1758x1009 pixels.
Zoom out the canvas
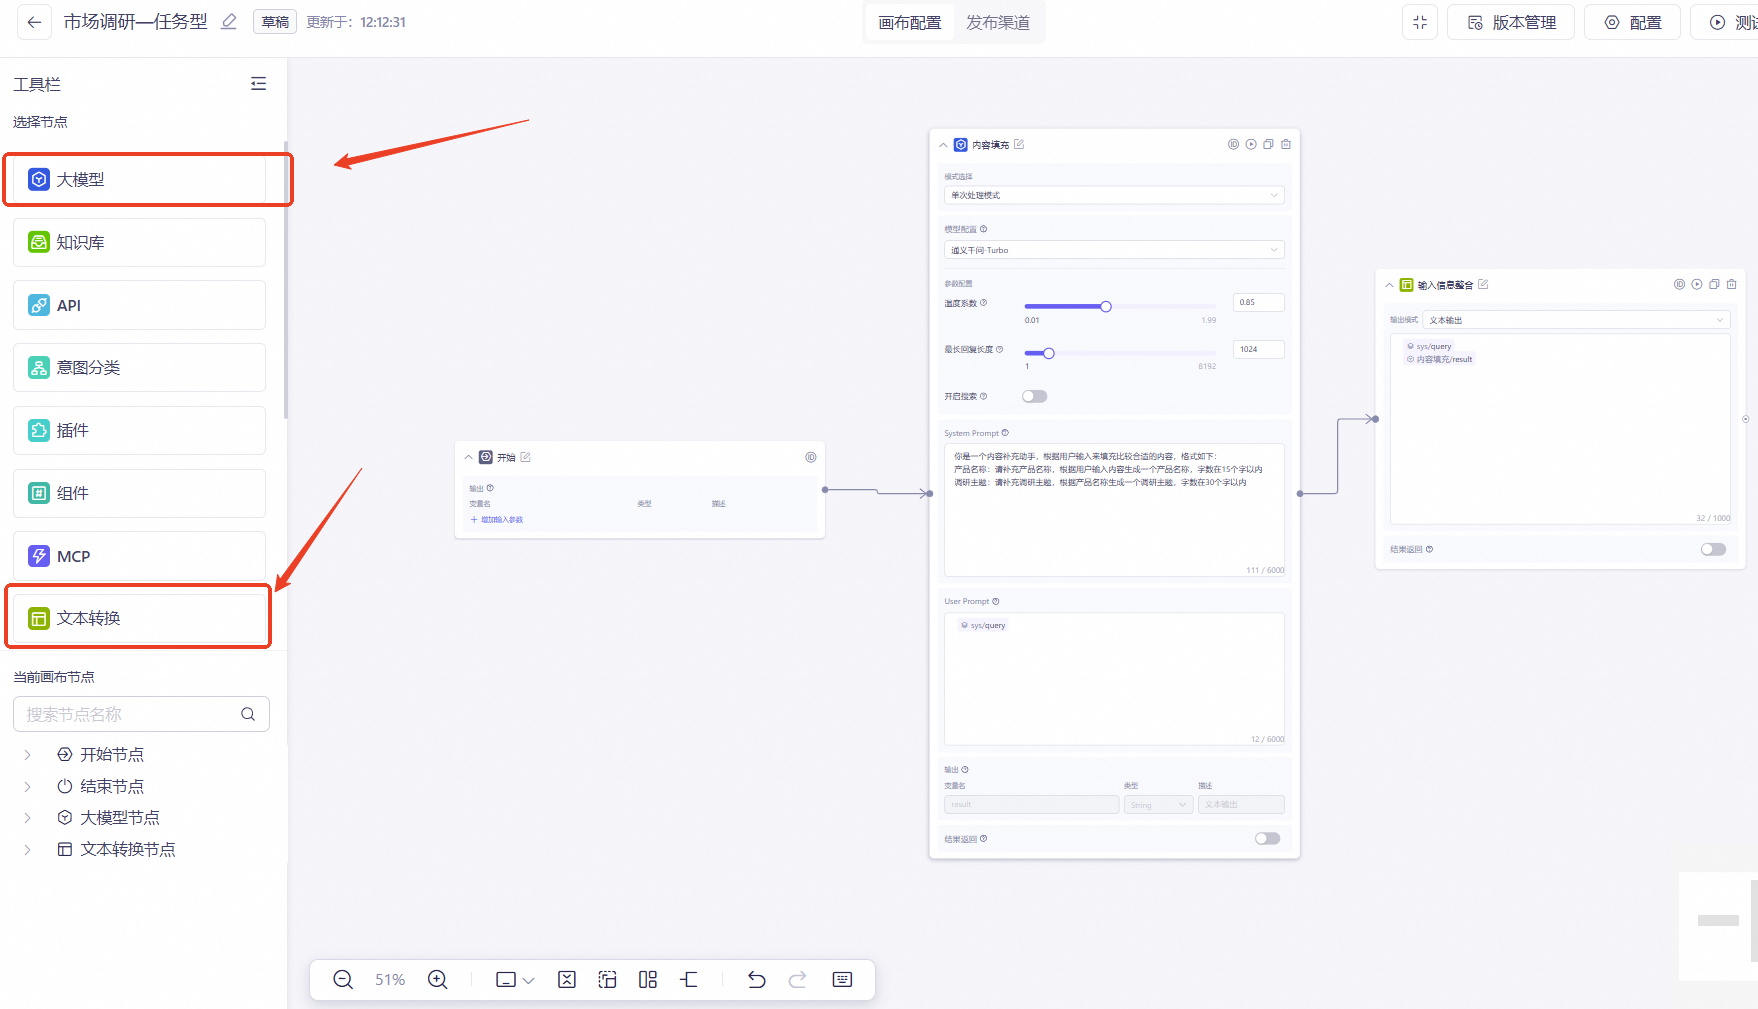coord(343,980)
